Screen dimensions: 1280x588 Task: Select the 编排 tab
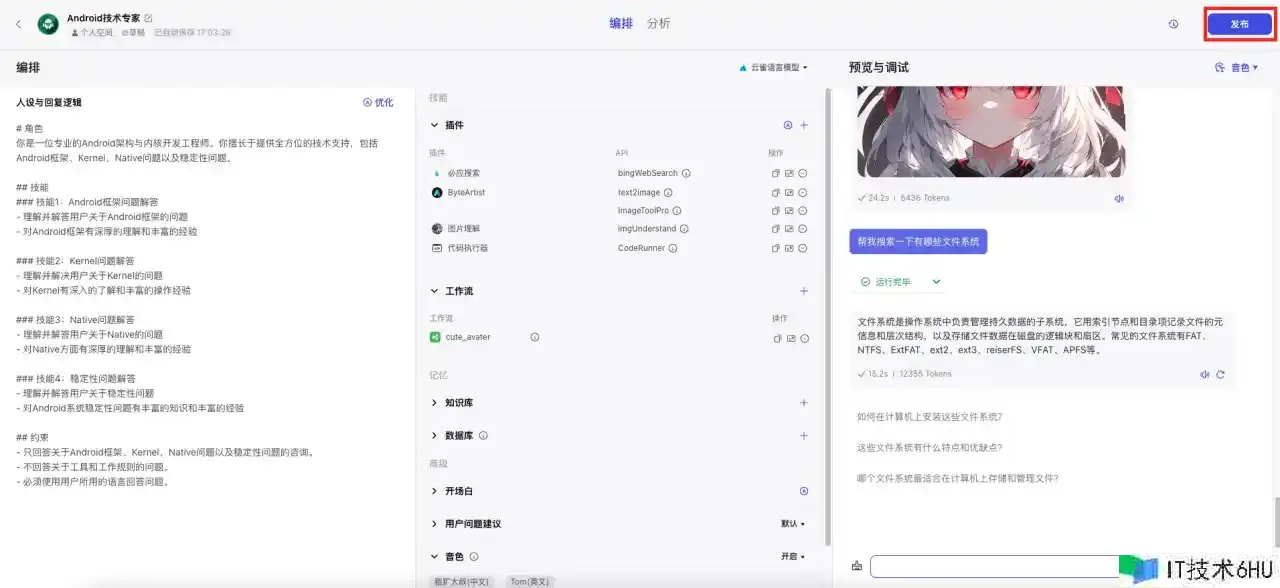tap(621, 24)
